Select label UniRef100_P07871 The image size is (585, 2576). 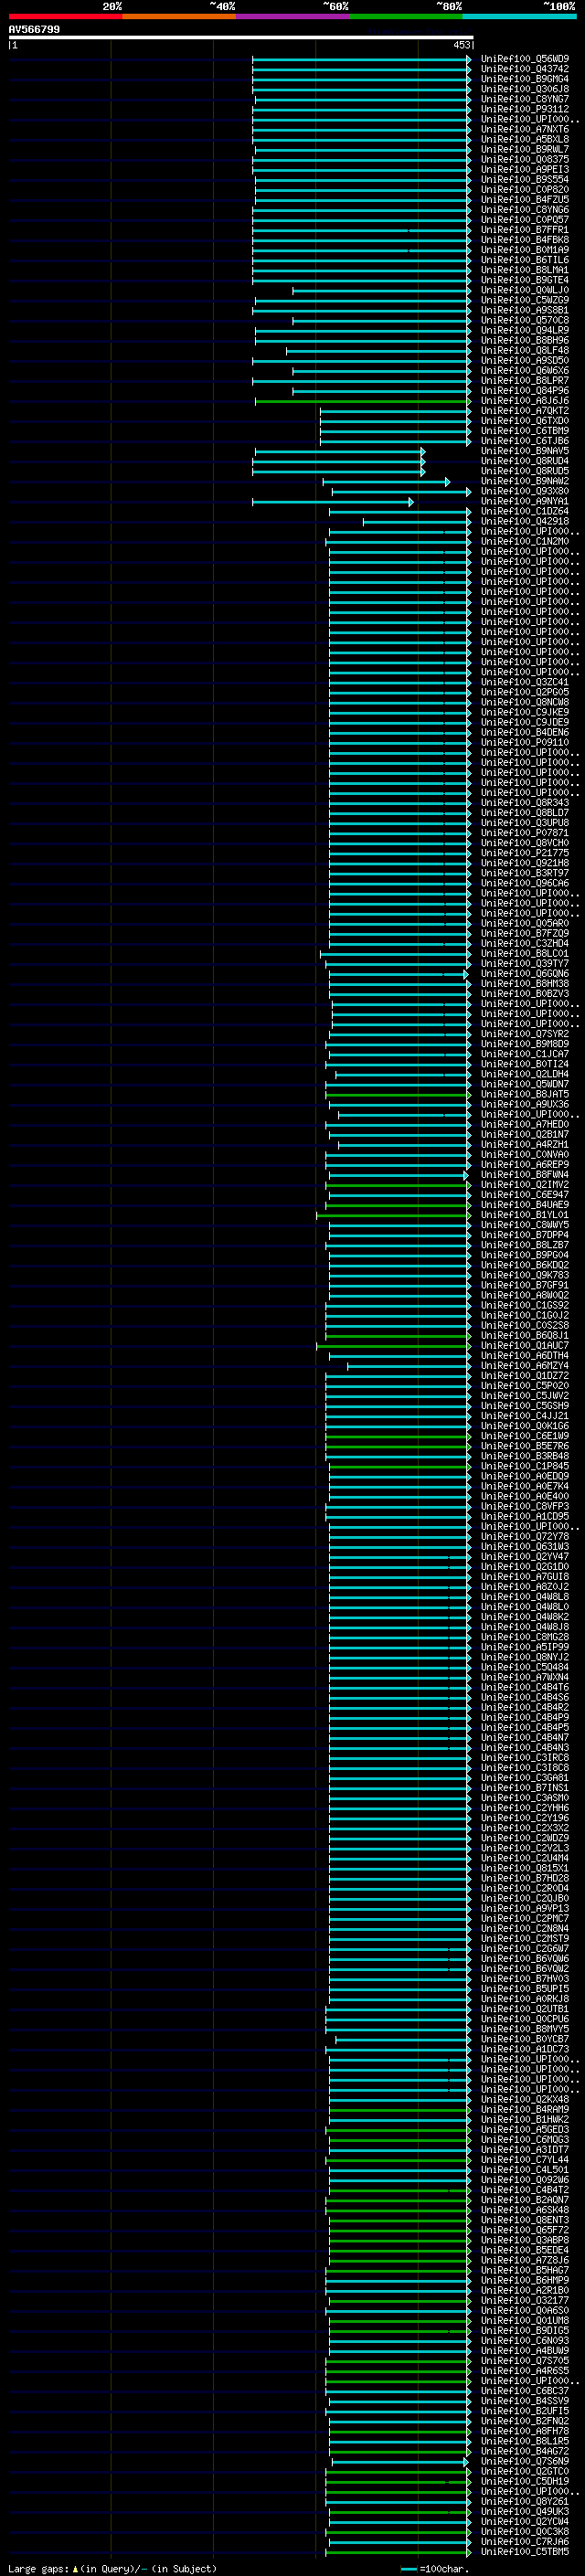[x=524, y=833]
